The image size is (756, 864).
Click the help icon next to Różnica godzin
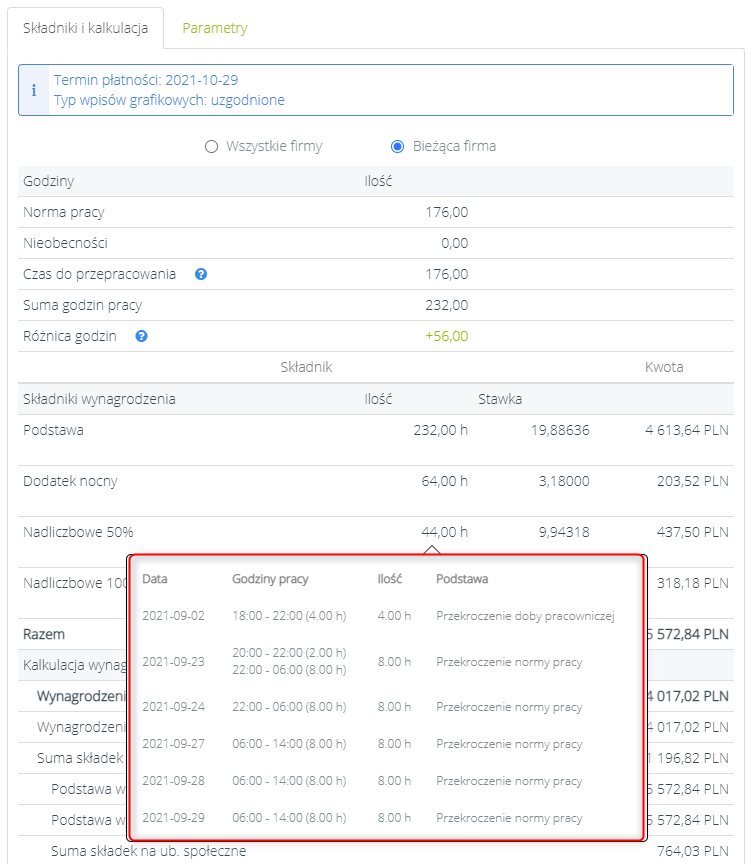[141, 336]
